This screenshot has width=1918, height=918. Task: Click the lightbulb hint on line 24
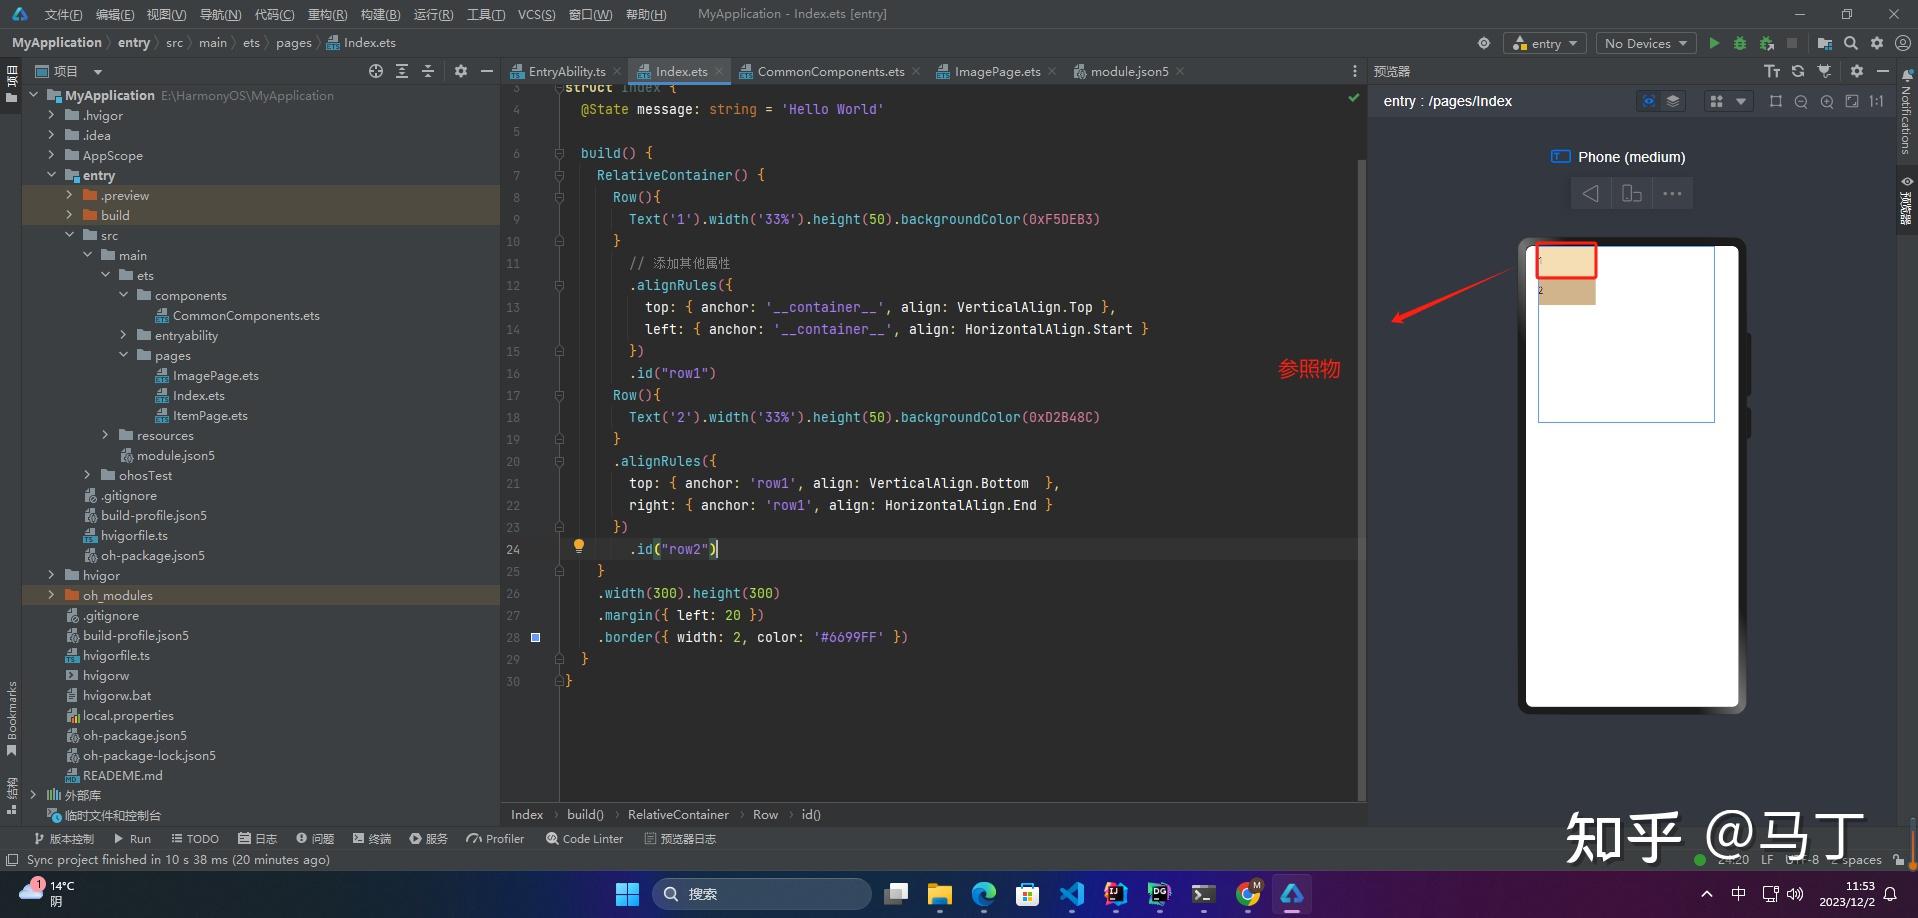tap(578, 546)
